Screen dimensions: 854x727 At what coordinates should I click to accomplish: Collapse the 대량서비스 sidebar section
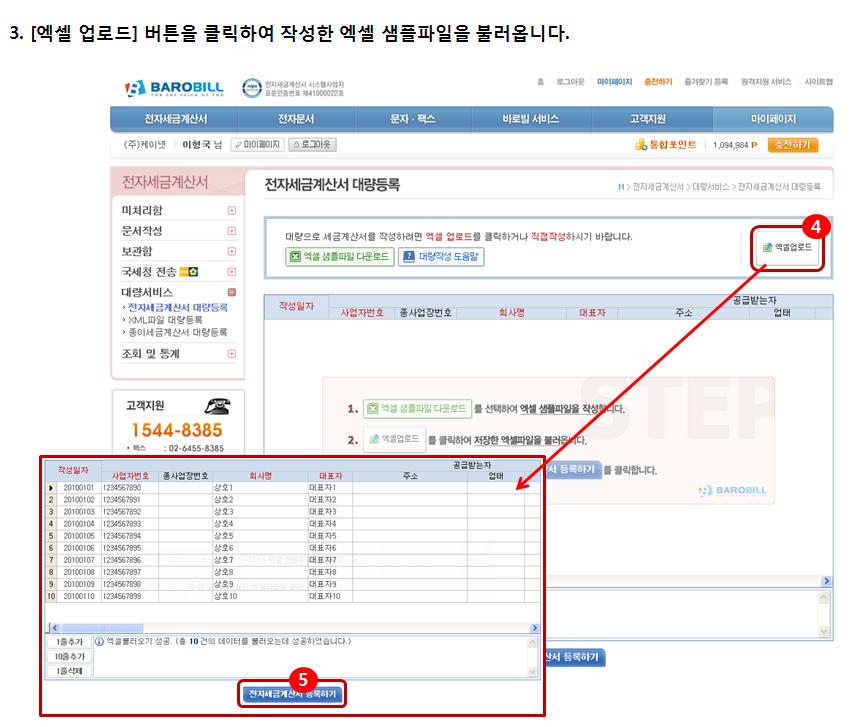[232, 292]
